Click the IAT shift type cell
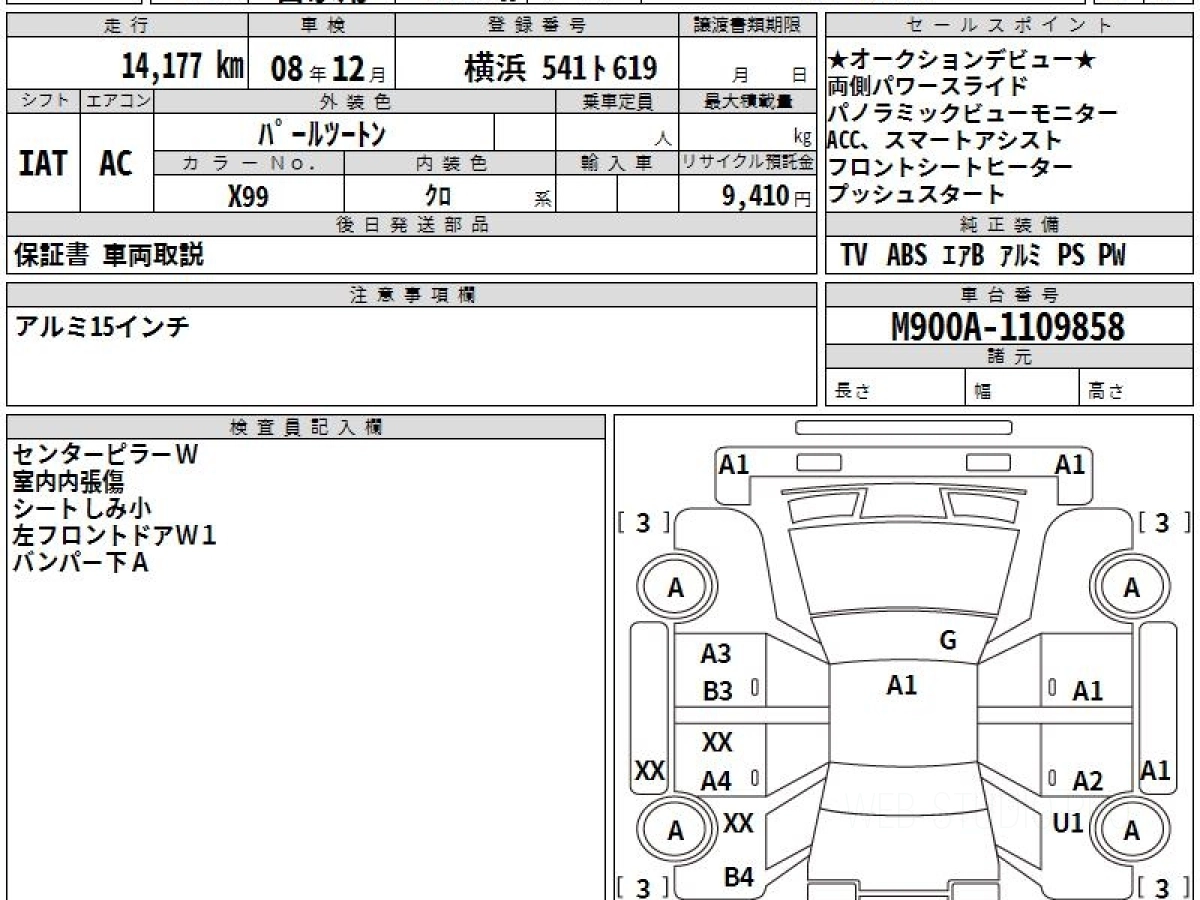Image resolution: width=1200 pixels, height=900 pixels. click(x=43, y=164)
